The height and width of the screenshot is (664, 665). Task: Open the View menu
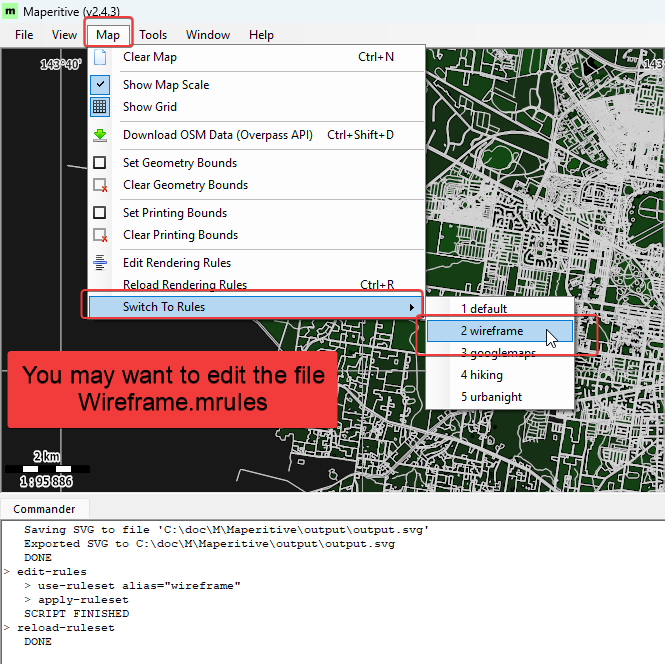tap(64, 35)
